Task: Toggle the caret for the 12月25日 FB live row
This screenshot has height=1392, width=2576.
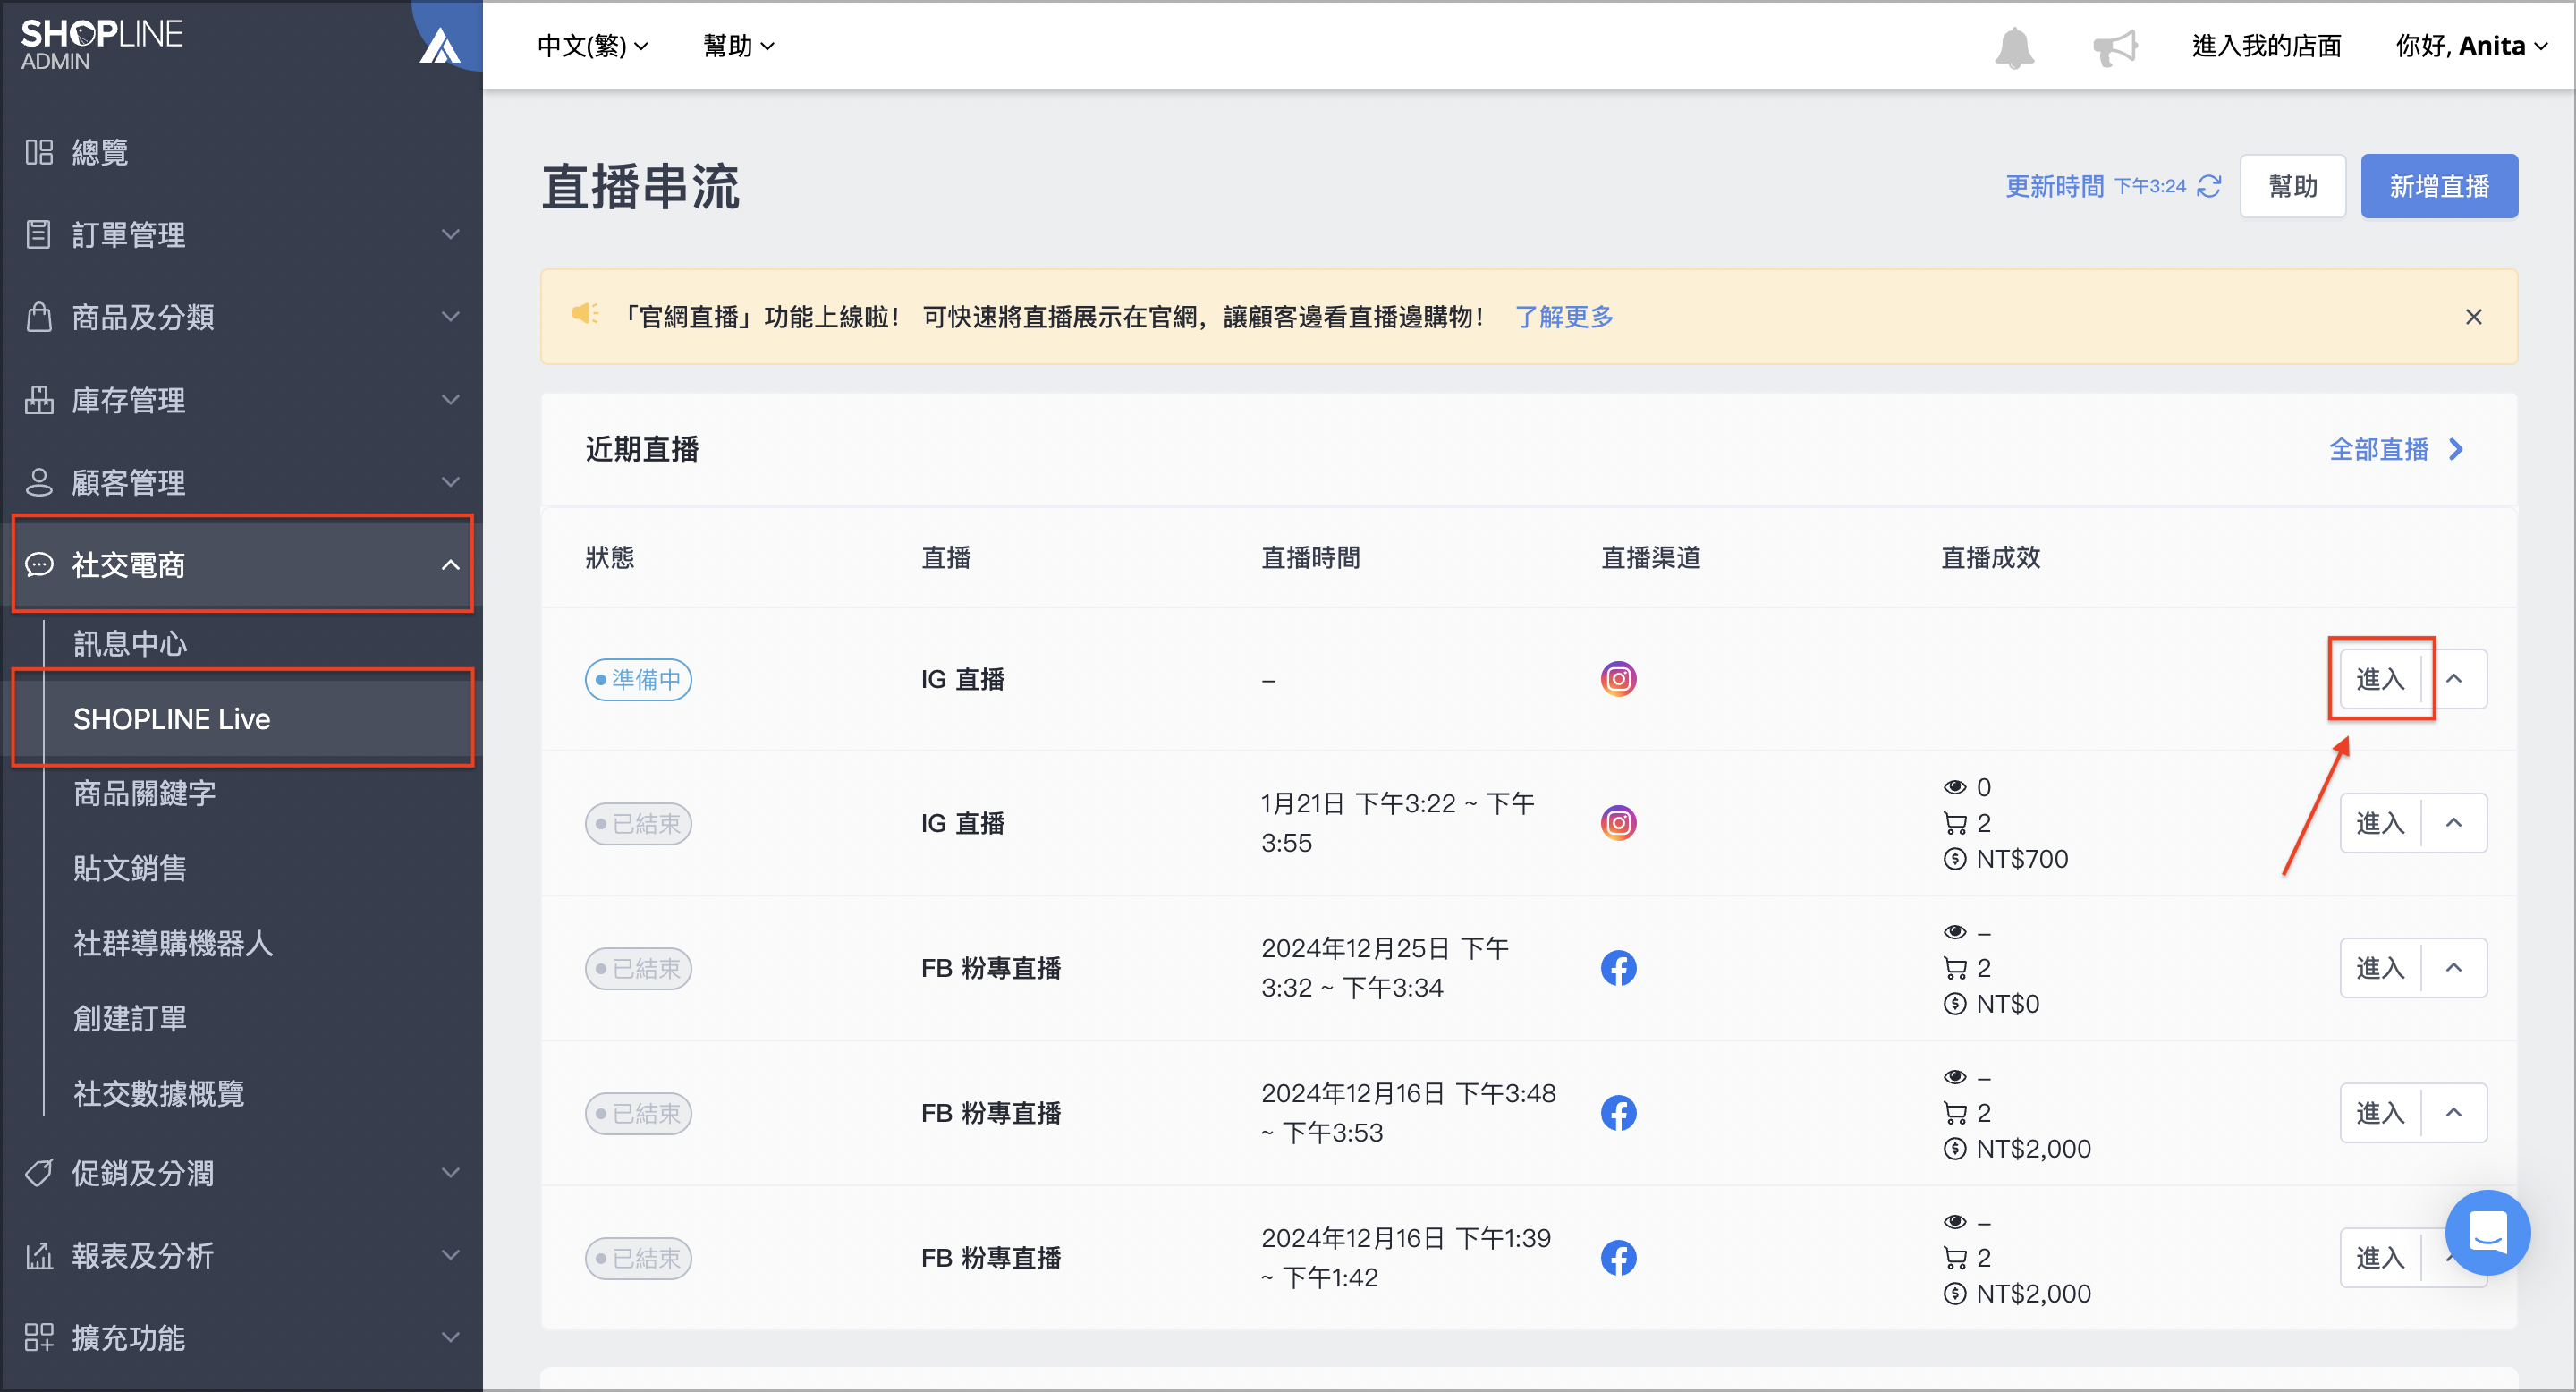Action: (2454, 968)
